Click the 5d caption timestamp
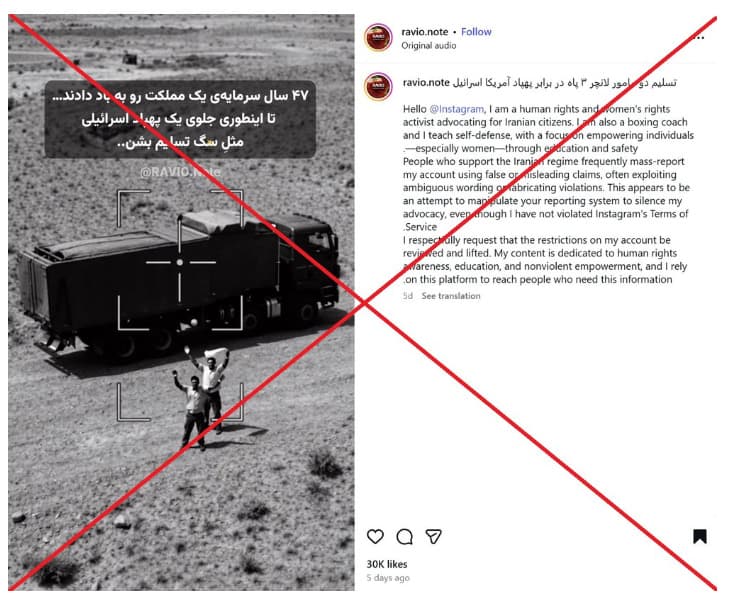Viewport: 735px width, 610px height. [408, 296]
